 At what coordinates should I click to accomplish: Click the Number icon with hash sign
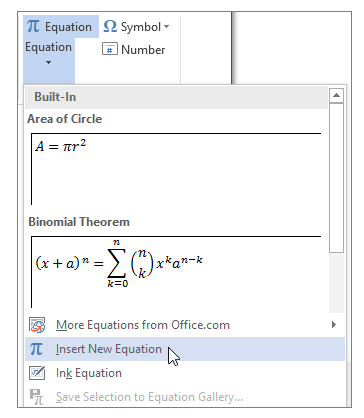tap(110, 49)
